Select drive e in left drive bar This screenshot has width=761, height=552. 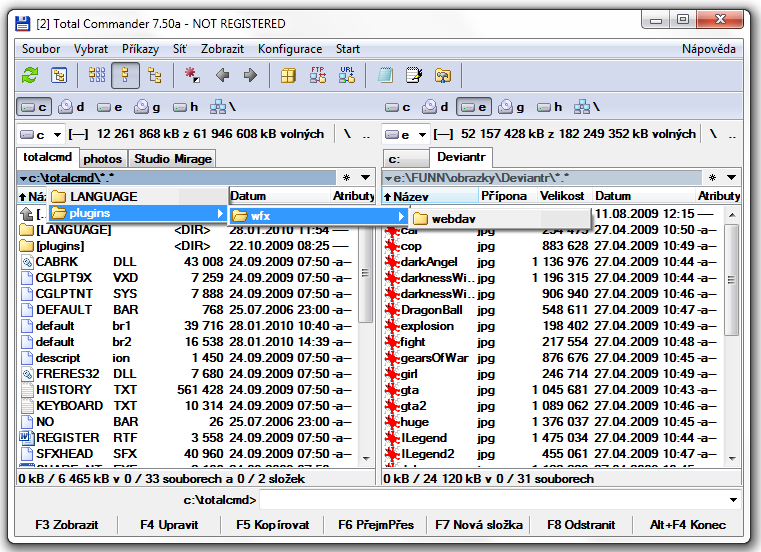pyautogui.click(x=109, y=107)
